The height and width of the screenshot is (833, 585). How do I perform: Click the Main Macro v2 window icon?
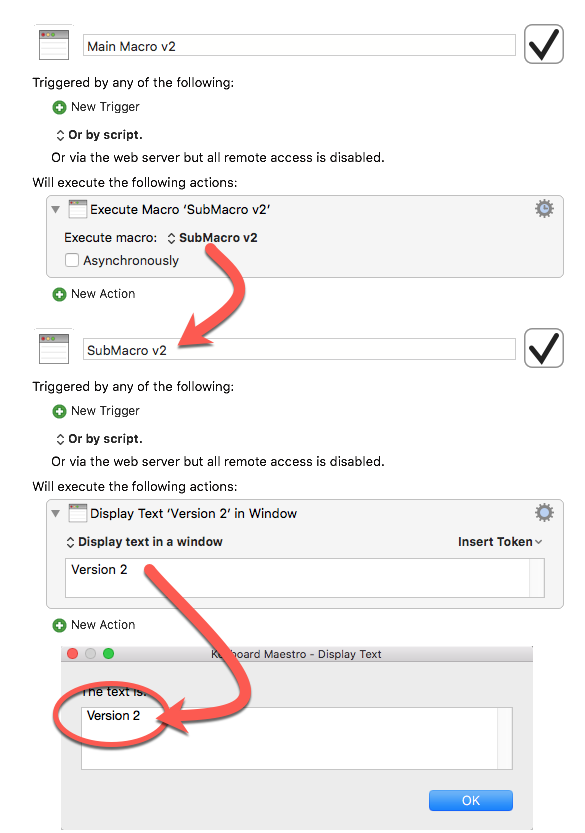pos(54,45)
